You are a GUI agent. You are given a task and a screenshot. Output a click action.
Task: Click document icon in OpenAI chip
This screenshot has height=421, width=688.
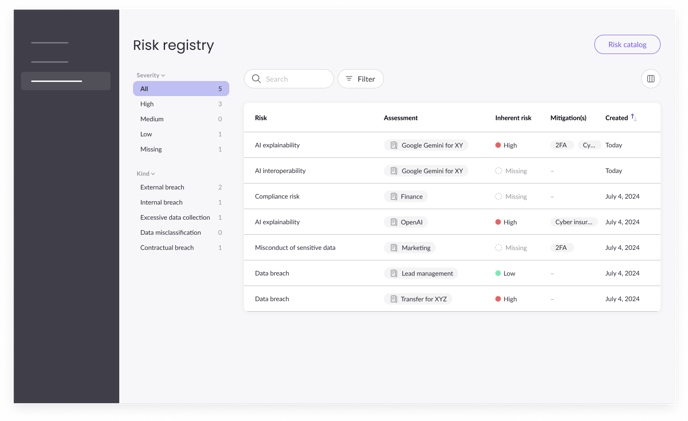[x=394, y=222]
